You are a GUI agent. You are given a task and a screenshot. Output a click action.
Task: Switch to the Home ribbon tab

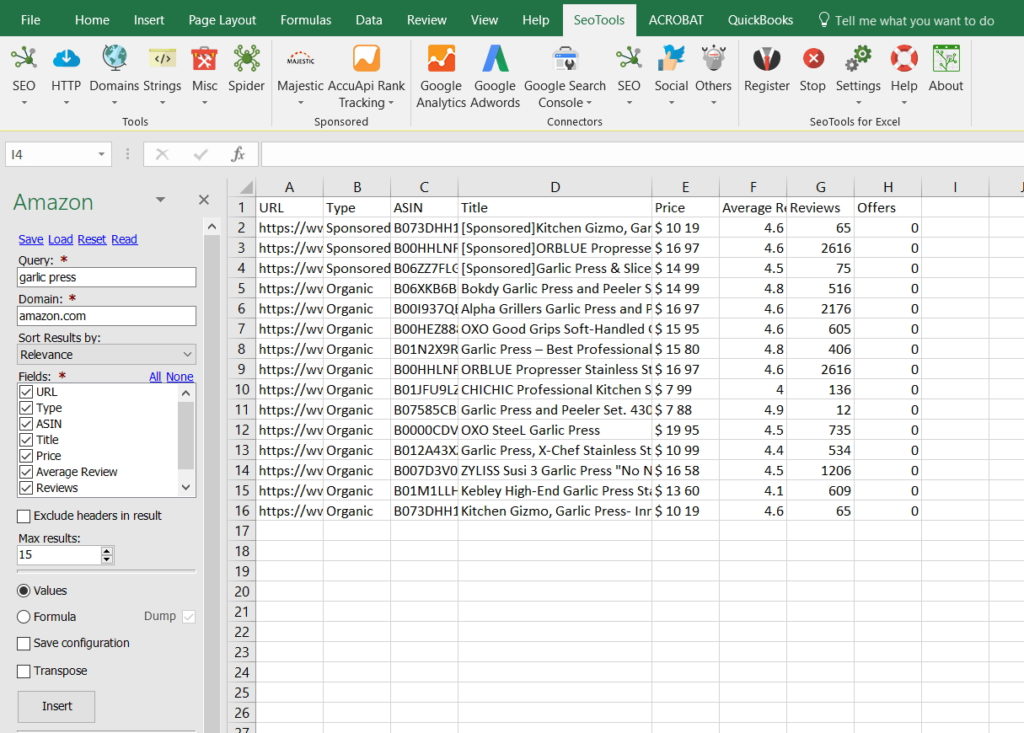(x=92, y=20)
